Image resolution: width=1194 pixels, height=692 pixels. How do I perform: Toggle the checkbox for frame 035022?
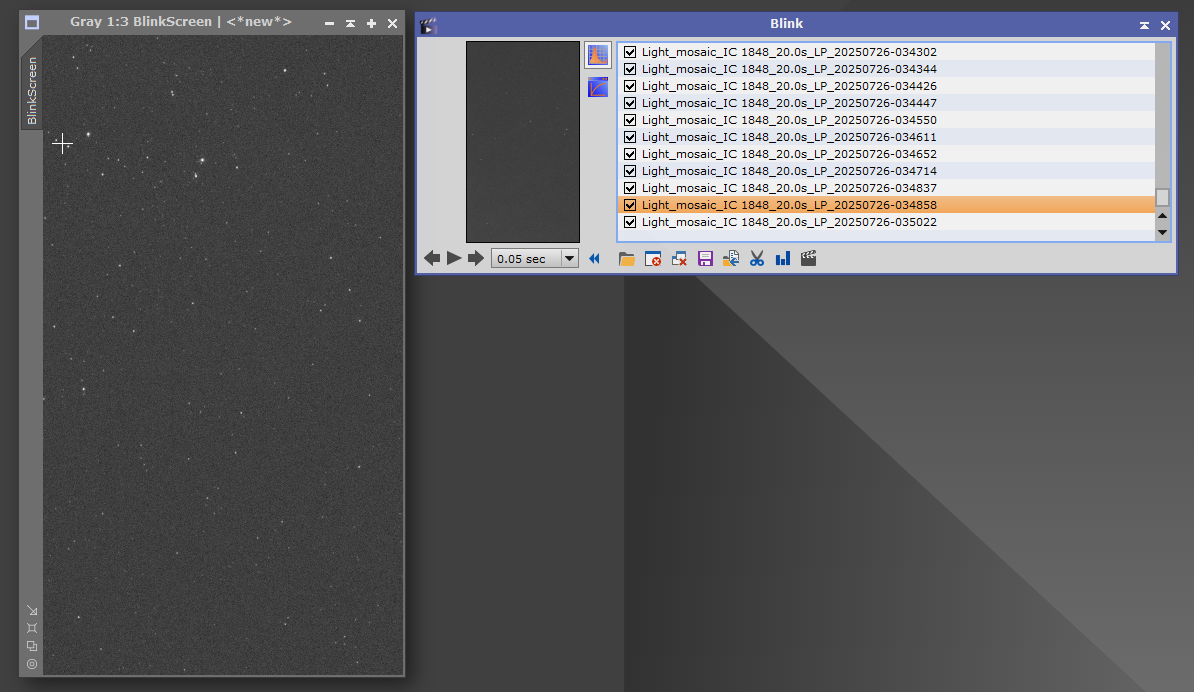click(630, 222)
